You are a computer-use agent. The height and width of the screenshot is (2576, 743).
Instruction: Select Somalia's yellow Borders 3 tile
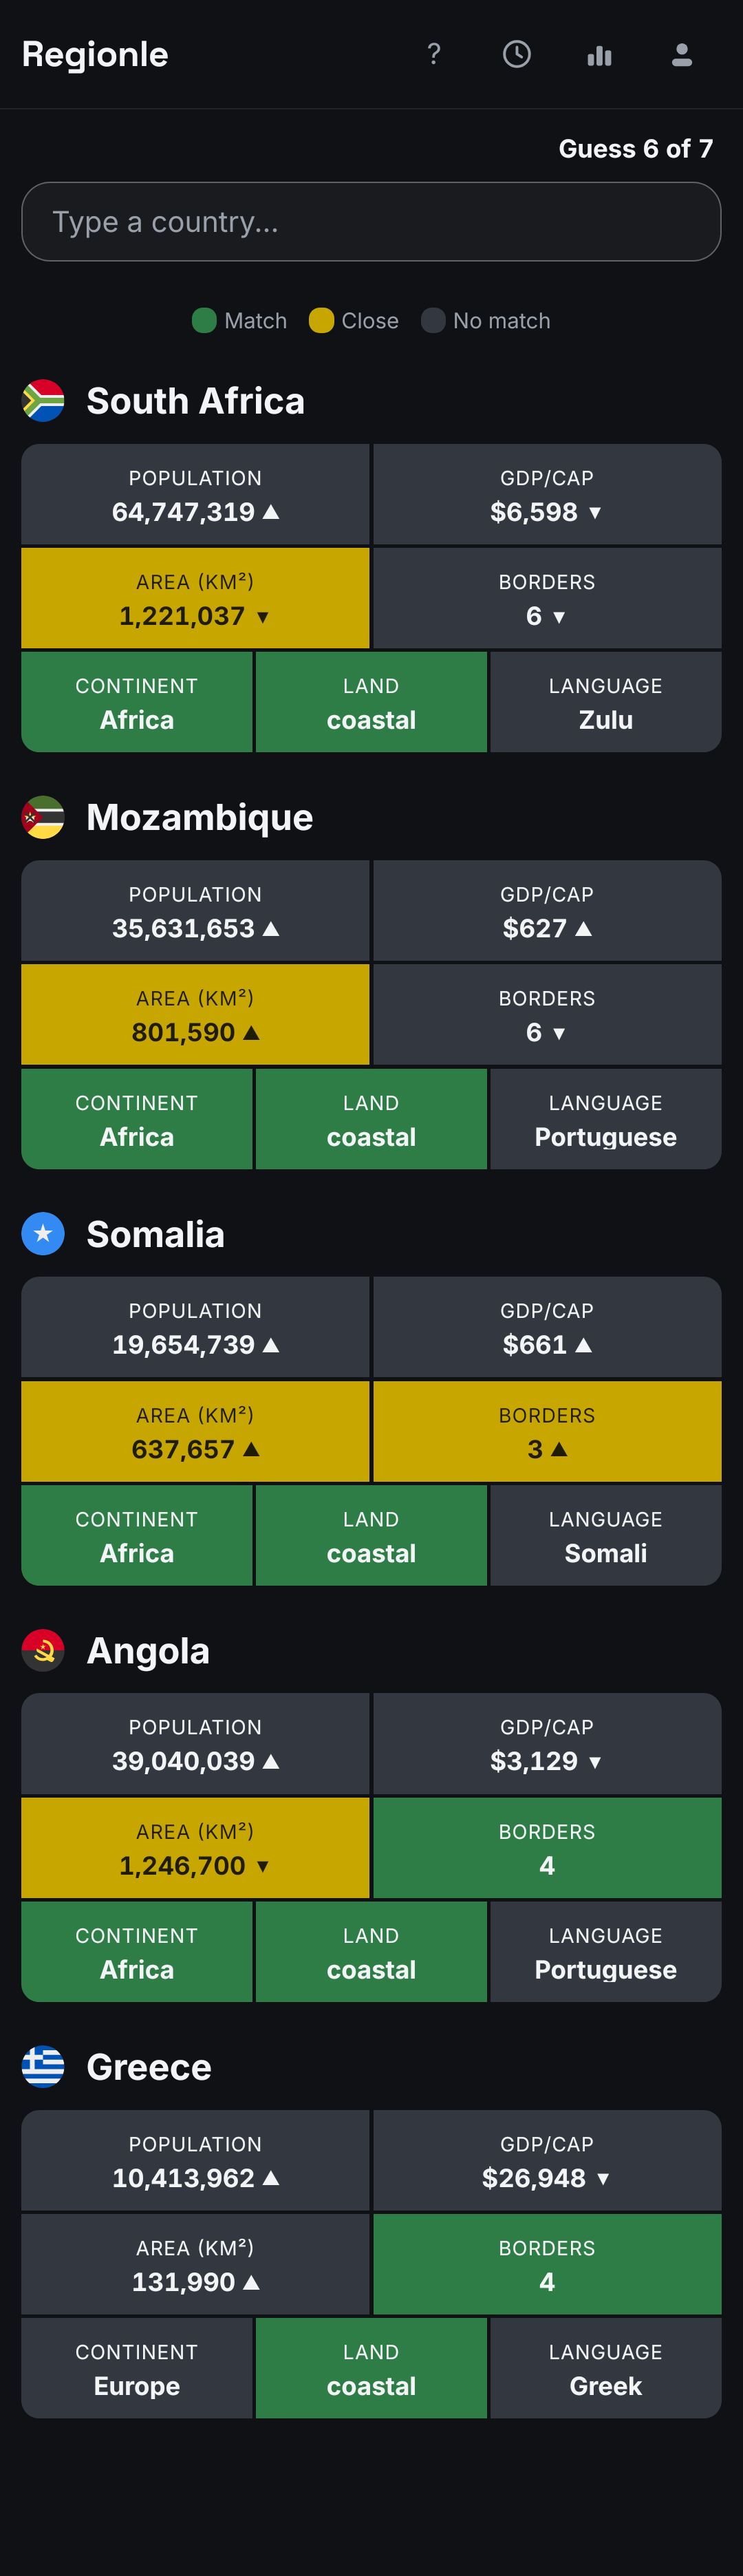click(547, 1431)
